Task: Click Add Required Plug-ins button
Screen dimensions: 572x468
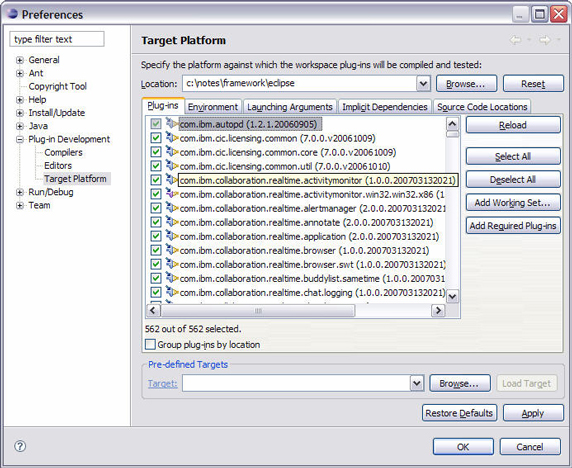Action: coord(513,226)
